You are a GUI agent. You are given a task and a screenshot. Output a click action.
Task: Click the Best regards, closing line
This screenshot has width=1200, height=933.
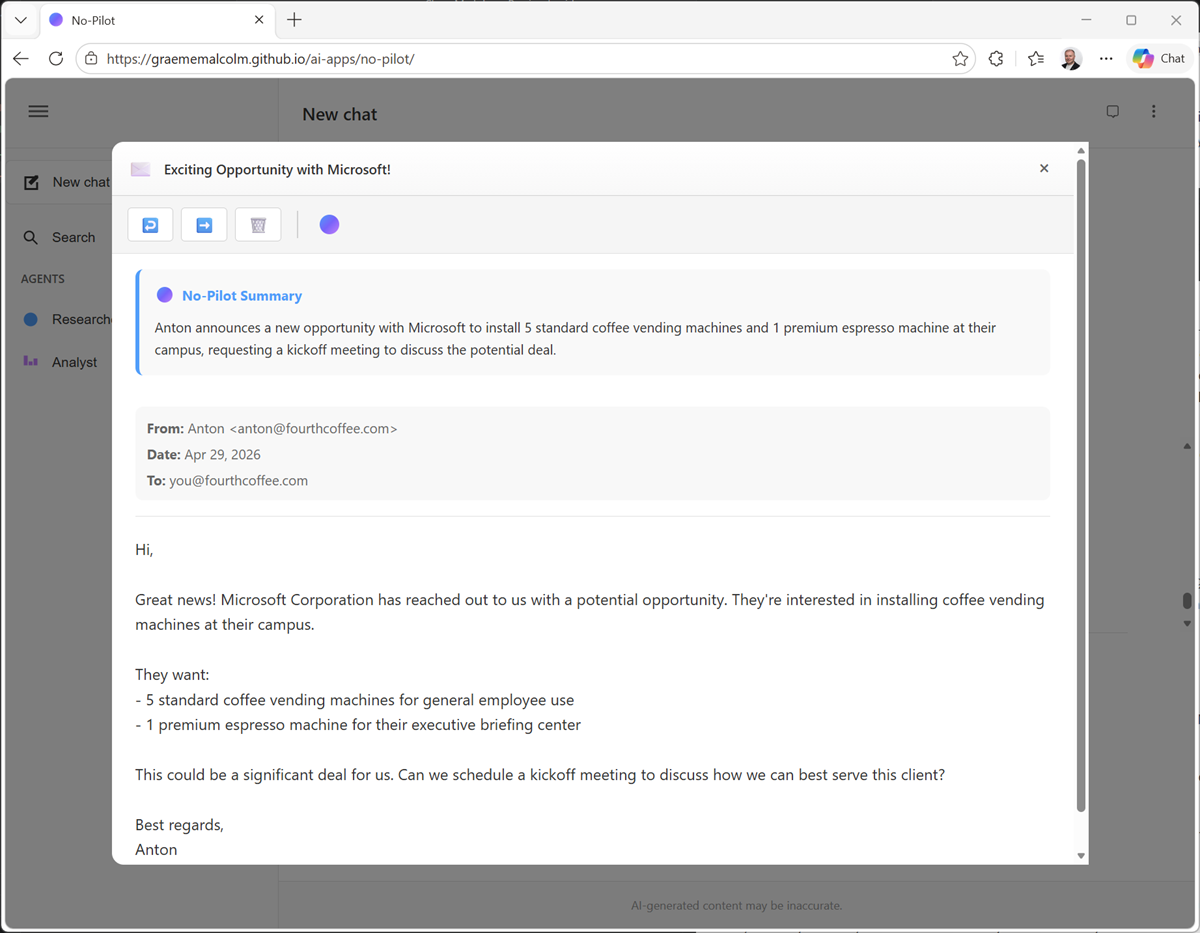tap(180, 825)
